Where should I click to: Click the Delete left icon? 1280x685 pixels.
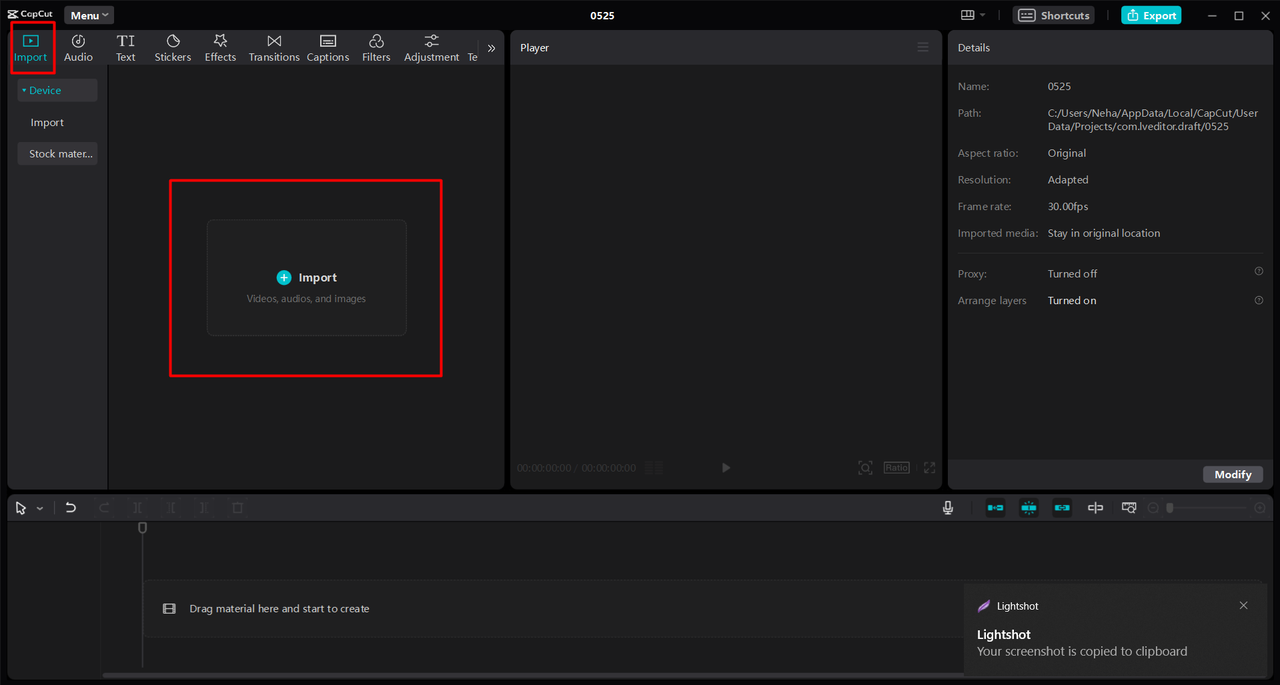(171, 508)
